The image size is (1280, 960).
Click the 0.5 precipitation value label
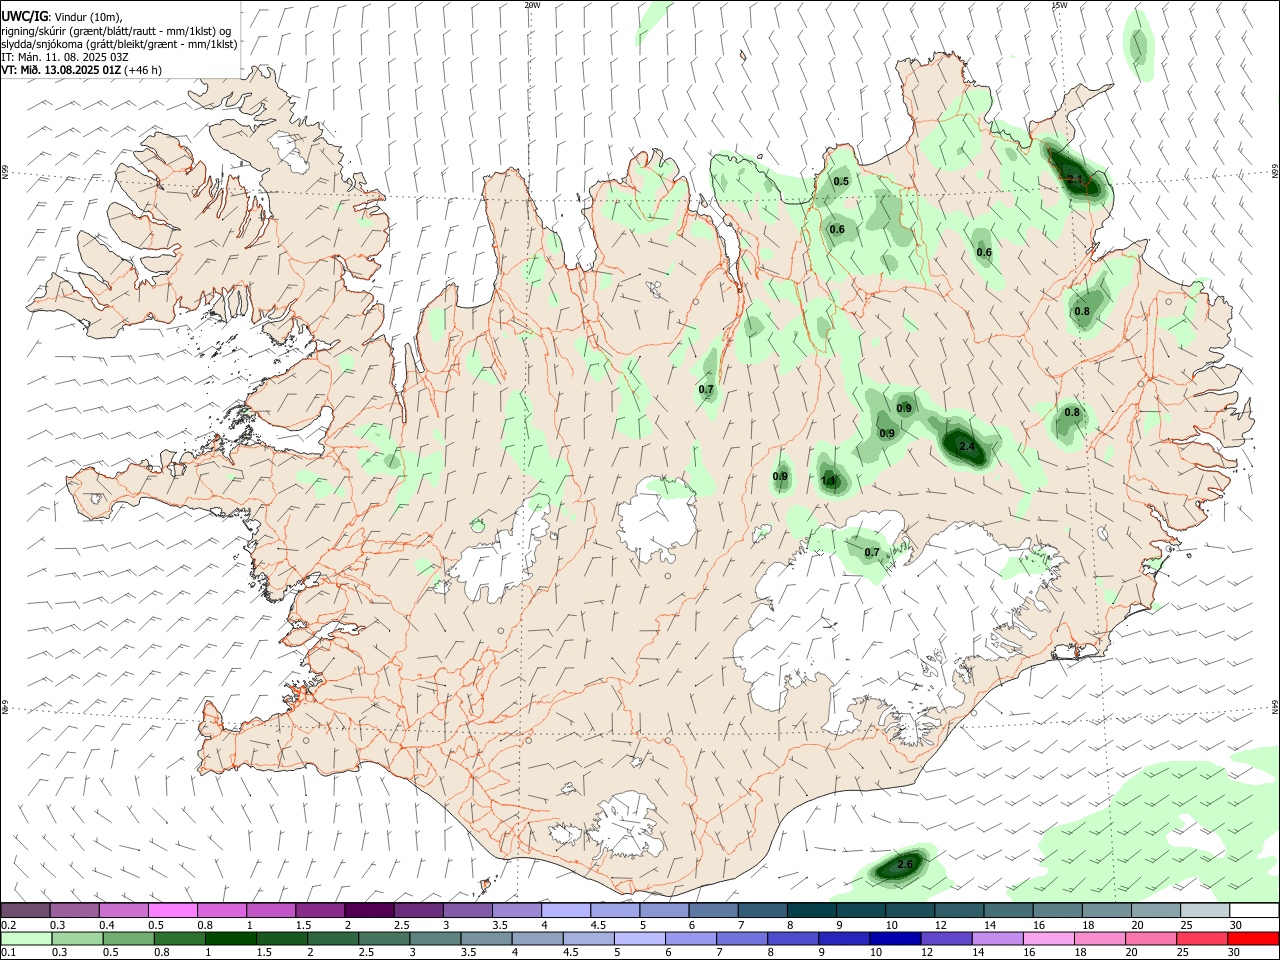tap(841, 181)
